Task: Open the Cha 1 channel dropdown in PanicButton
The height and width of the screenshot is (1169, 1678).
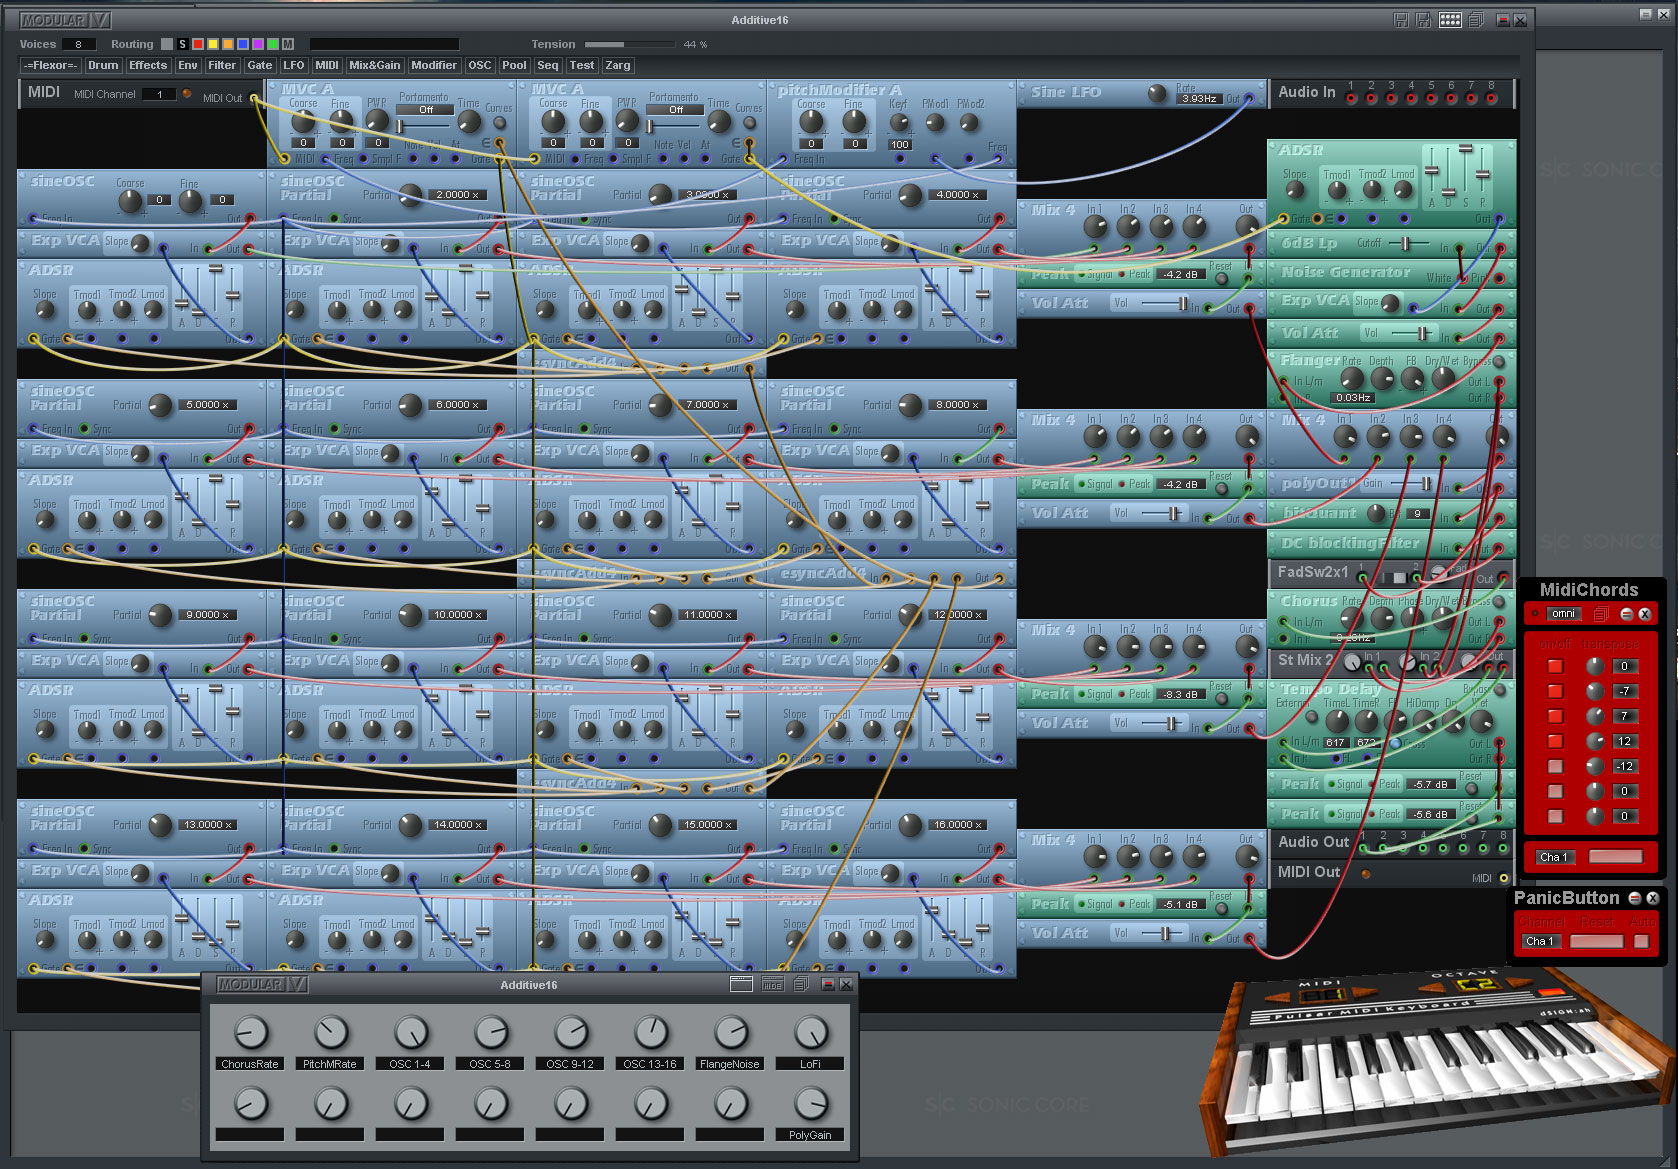Action: click(x=1541, y=941)
